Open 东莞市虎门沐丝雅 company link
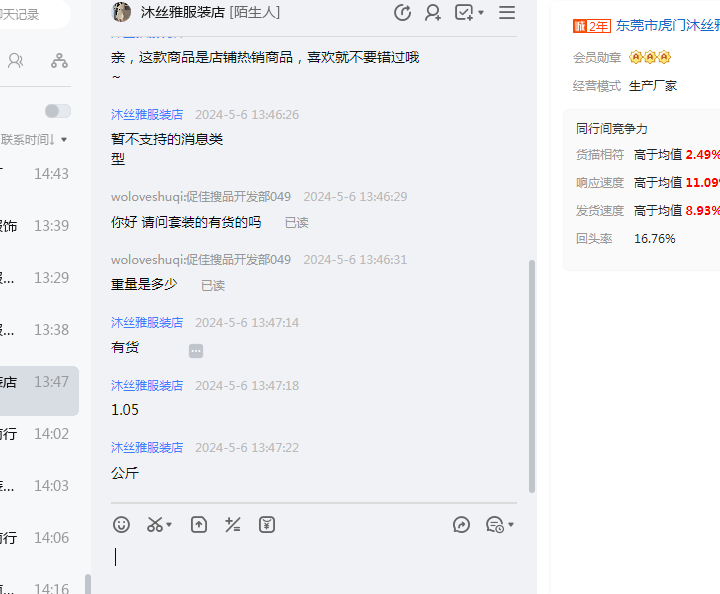The image size is (720, 594). tap(668, 26)
